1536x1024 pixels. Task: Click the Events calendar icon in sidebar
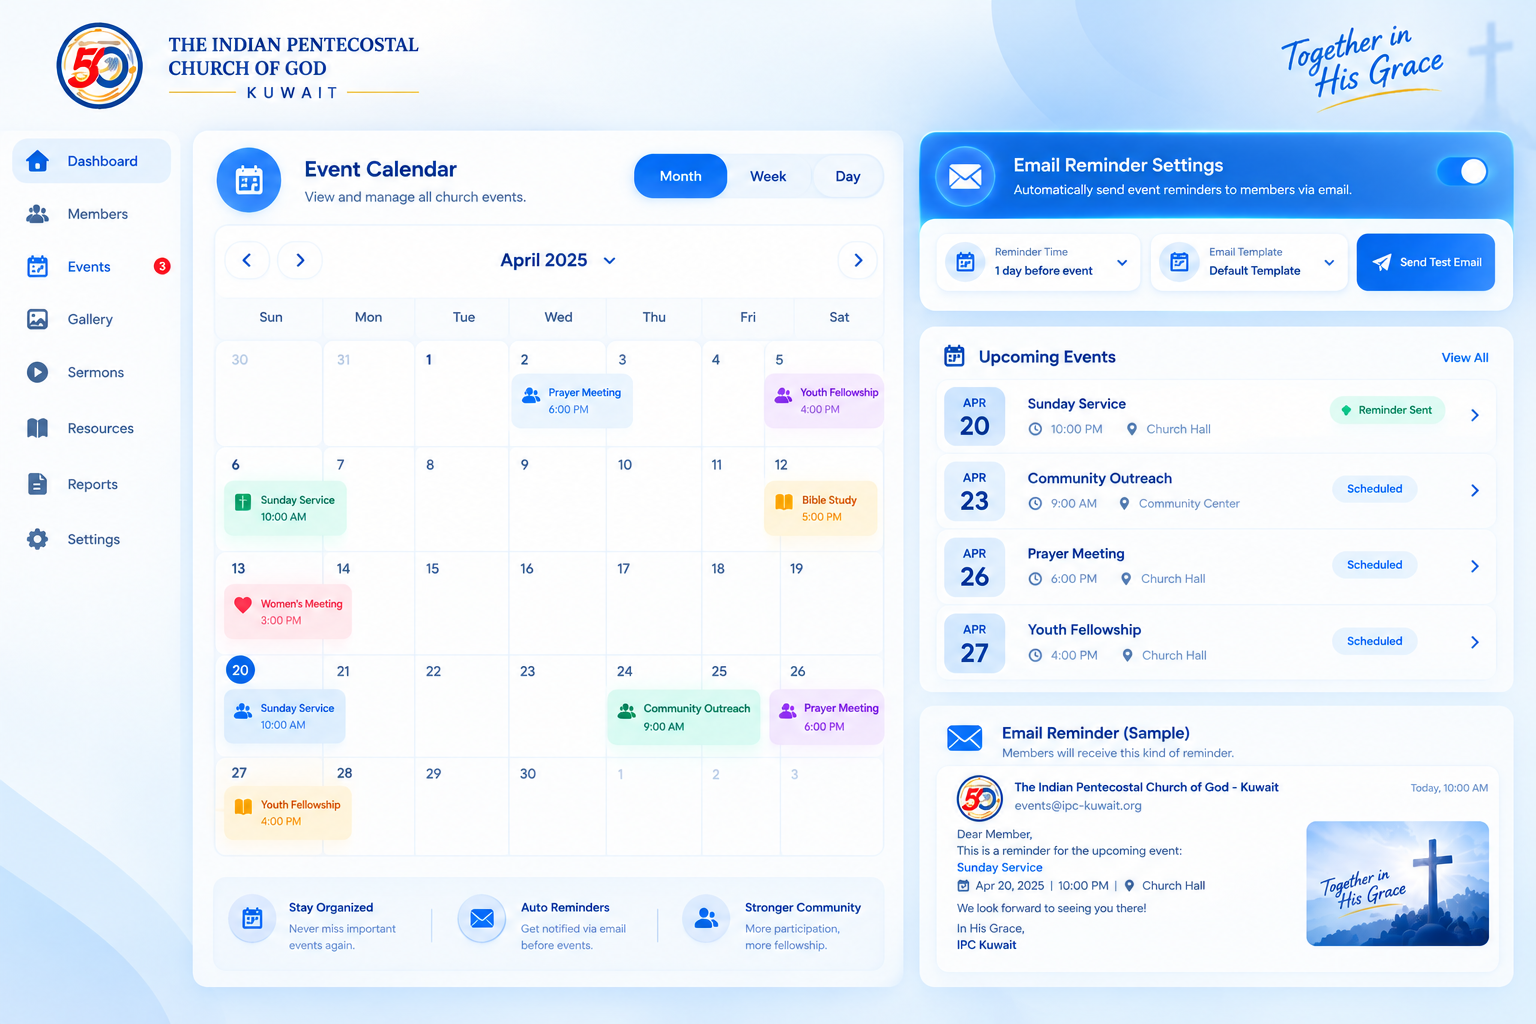[x=38, y=266]
